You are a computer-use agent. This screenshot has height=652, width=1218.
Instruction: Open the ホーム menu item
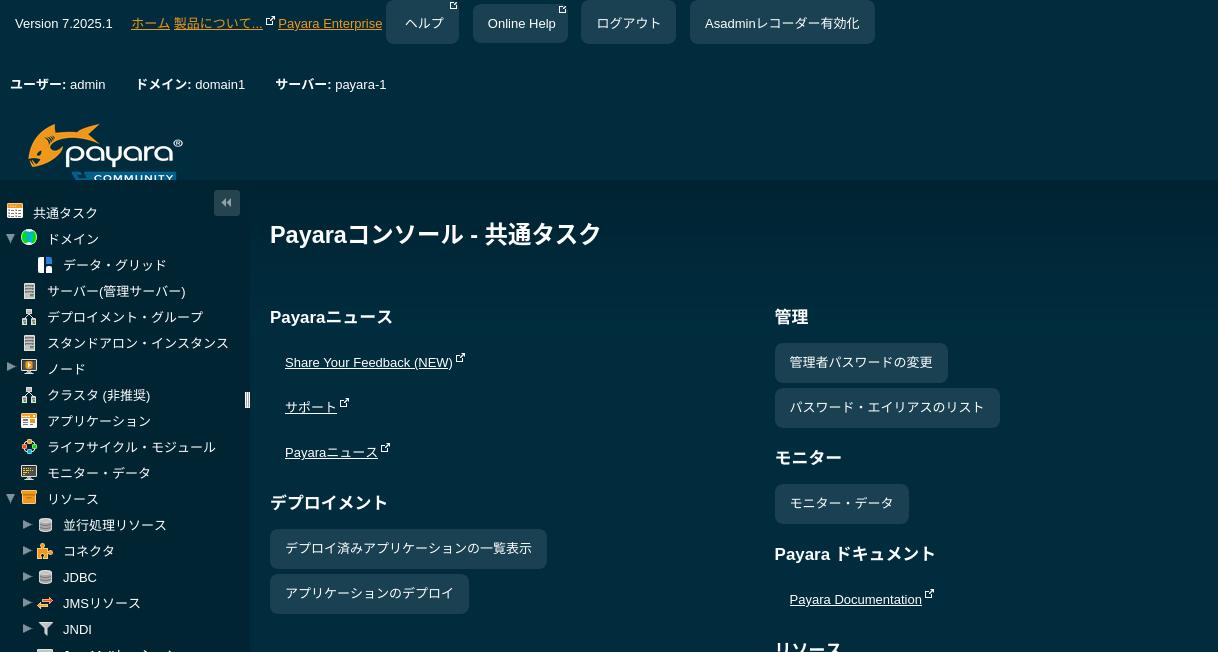coord(150,23)
